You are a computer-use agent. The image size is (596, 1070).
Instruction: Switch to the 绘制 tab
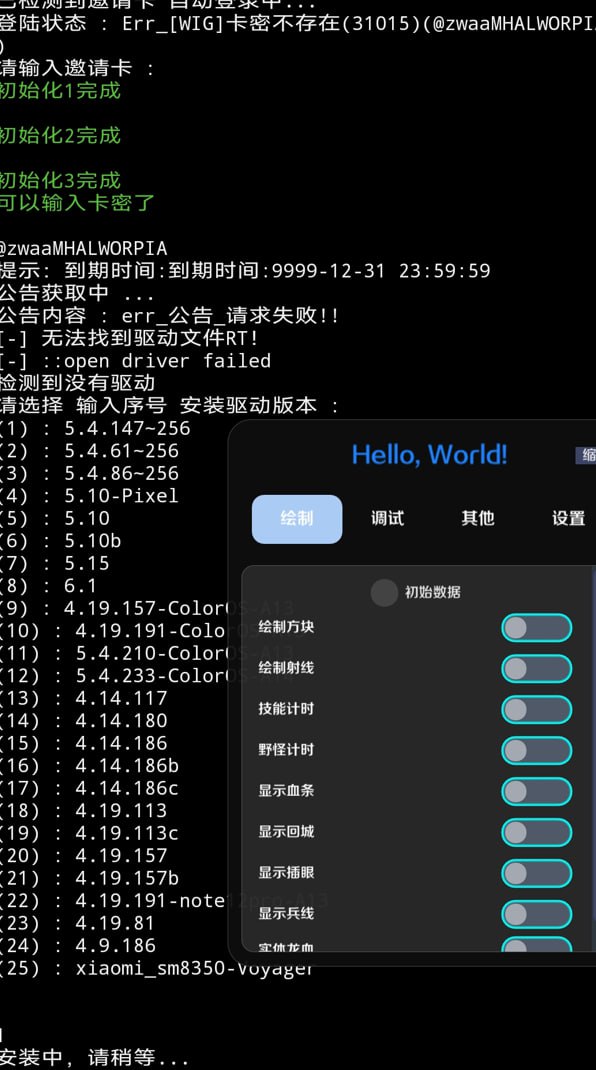[297, 519]
